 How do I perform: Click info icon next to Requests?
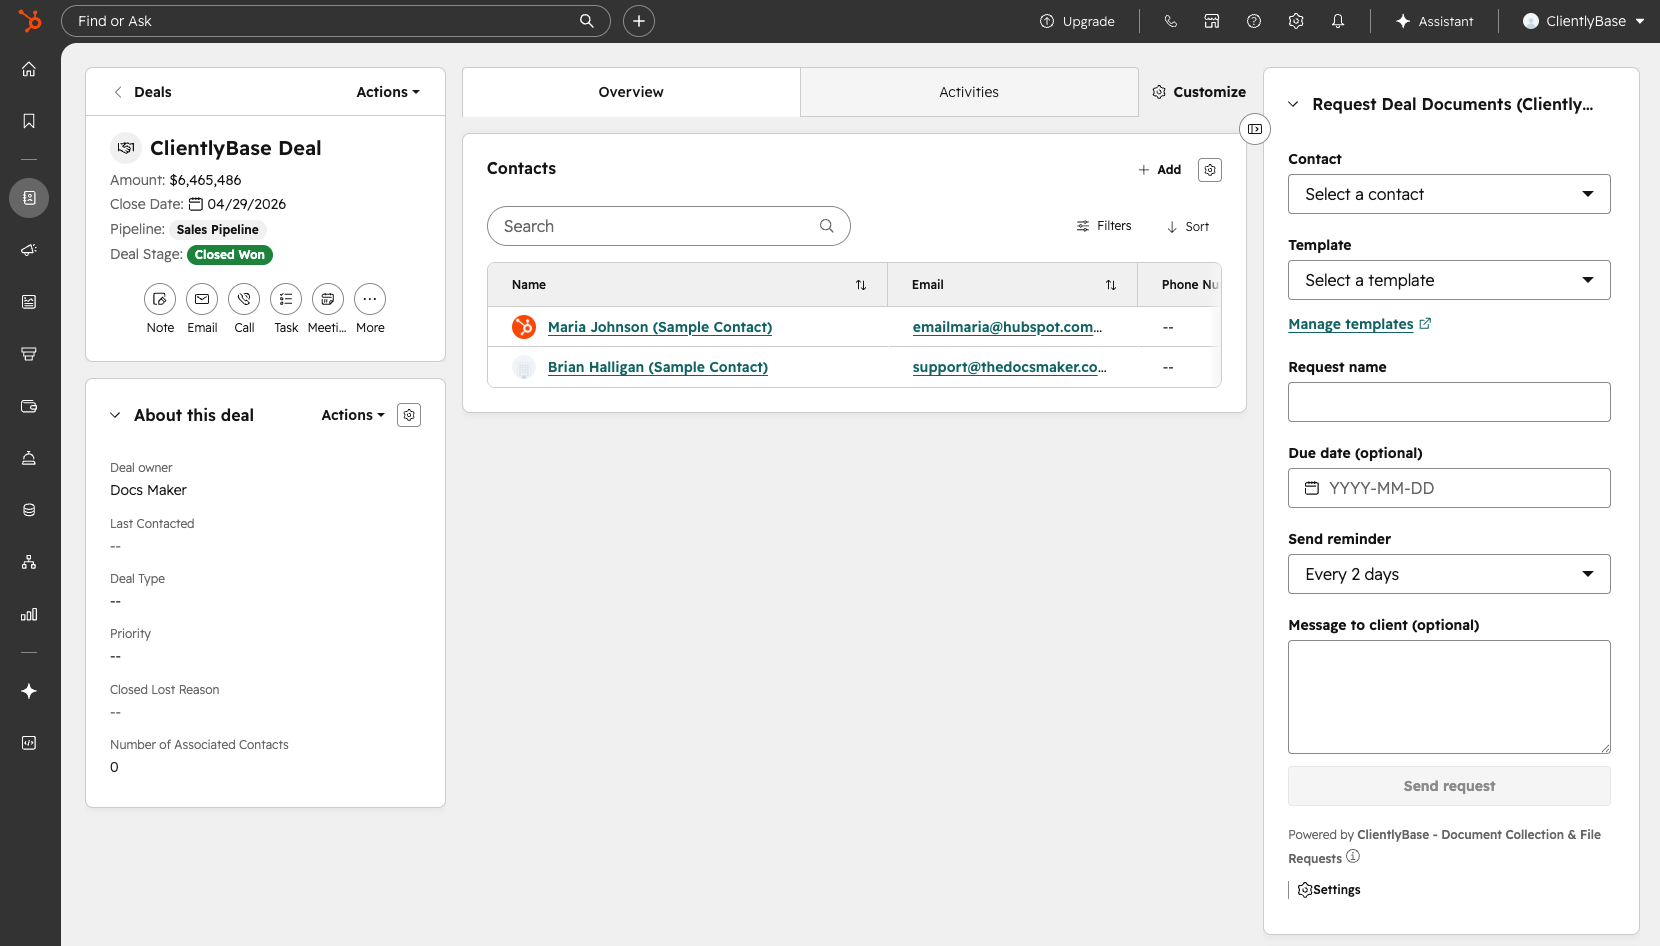[1353, 857]
